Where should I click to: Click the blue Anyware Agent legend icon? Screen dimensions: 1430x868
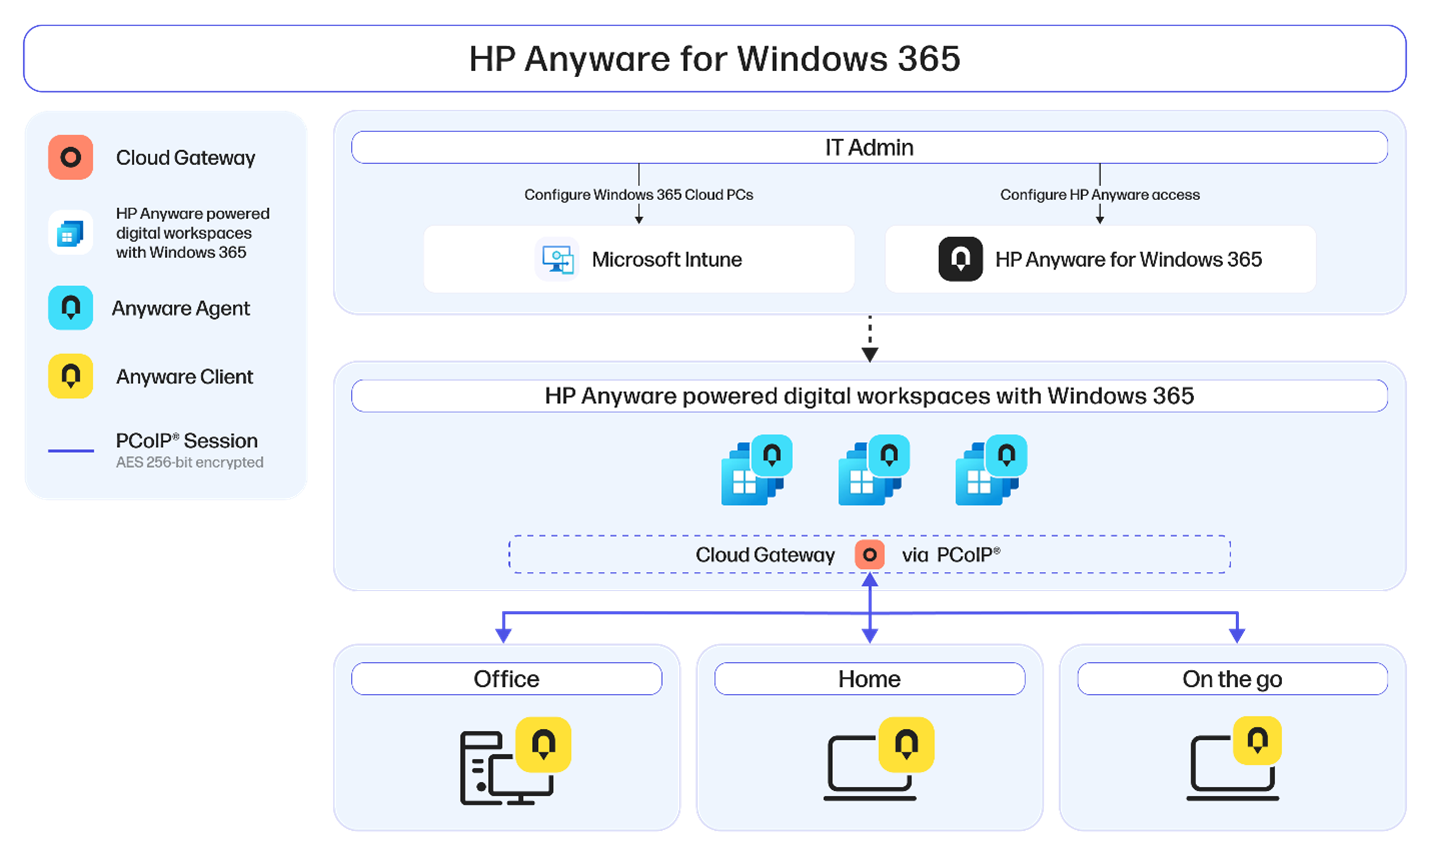tap(70, 308)
